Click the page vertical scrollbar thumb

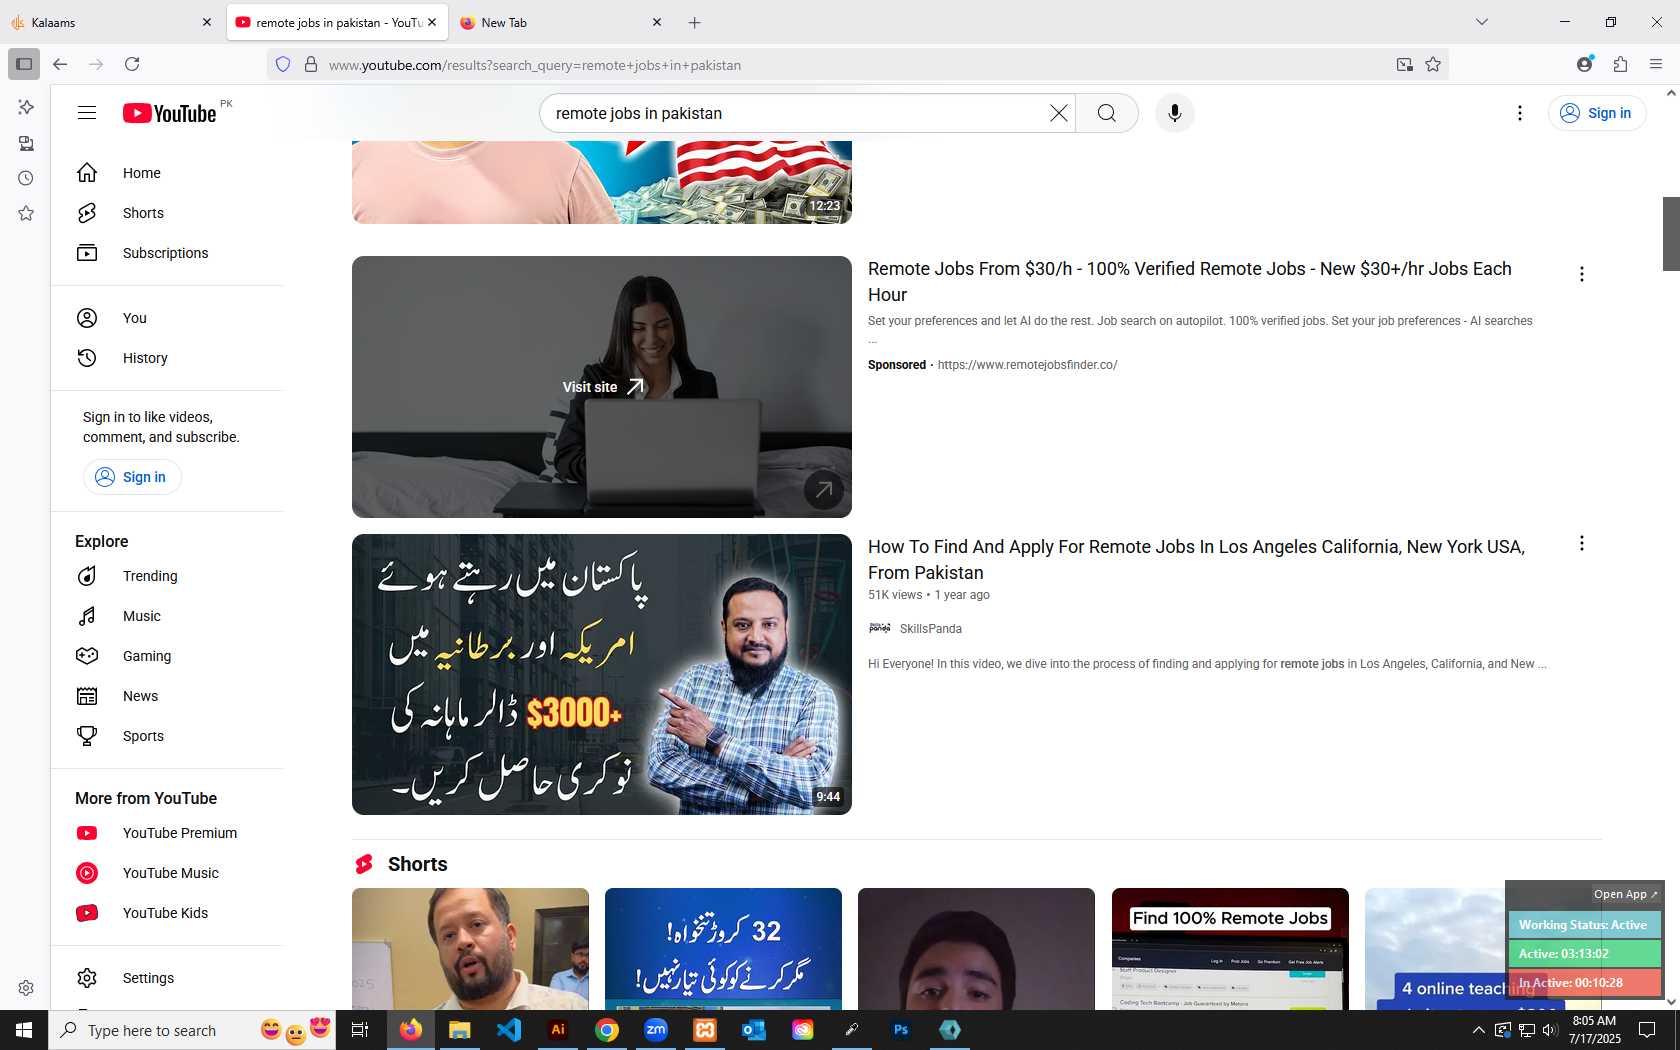(1671, 234)
